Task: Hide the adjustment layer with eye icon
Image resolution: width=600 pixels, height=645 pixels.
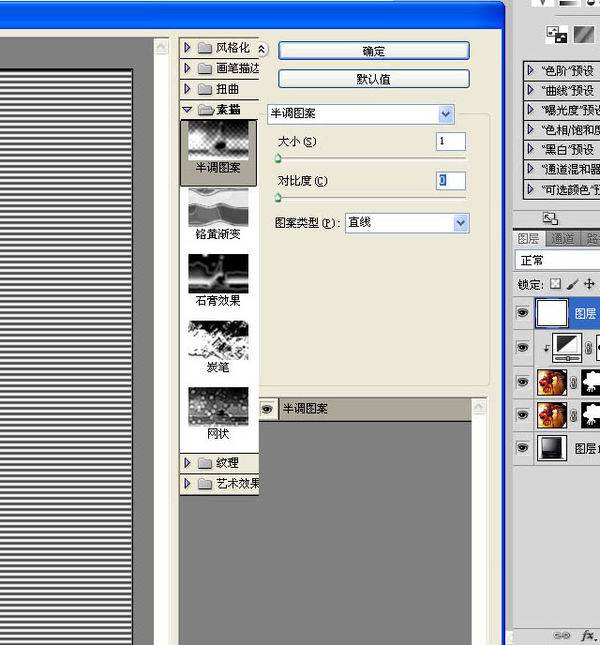Action: click(x=523, y=348)
